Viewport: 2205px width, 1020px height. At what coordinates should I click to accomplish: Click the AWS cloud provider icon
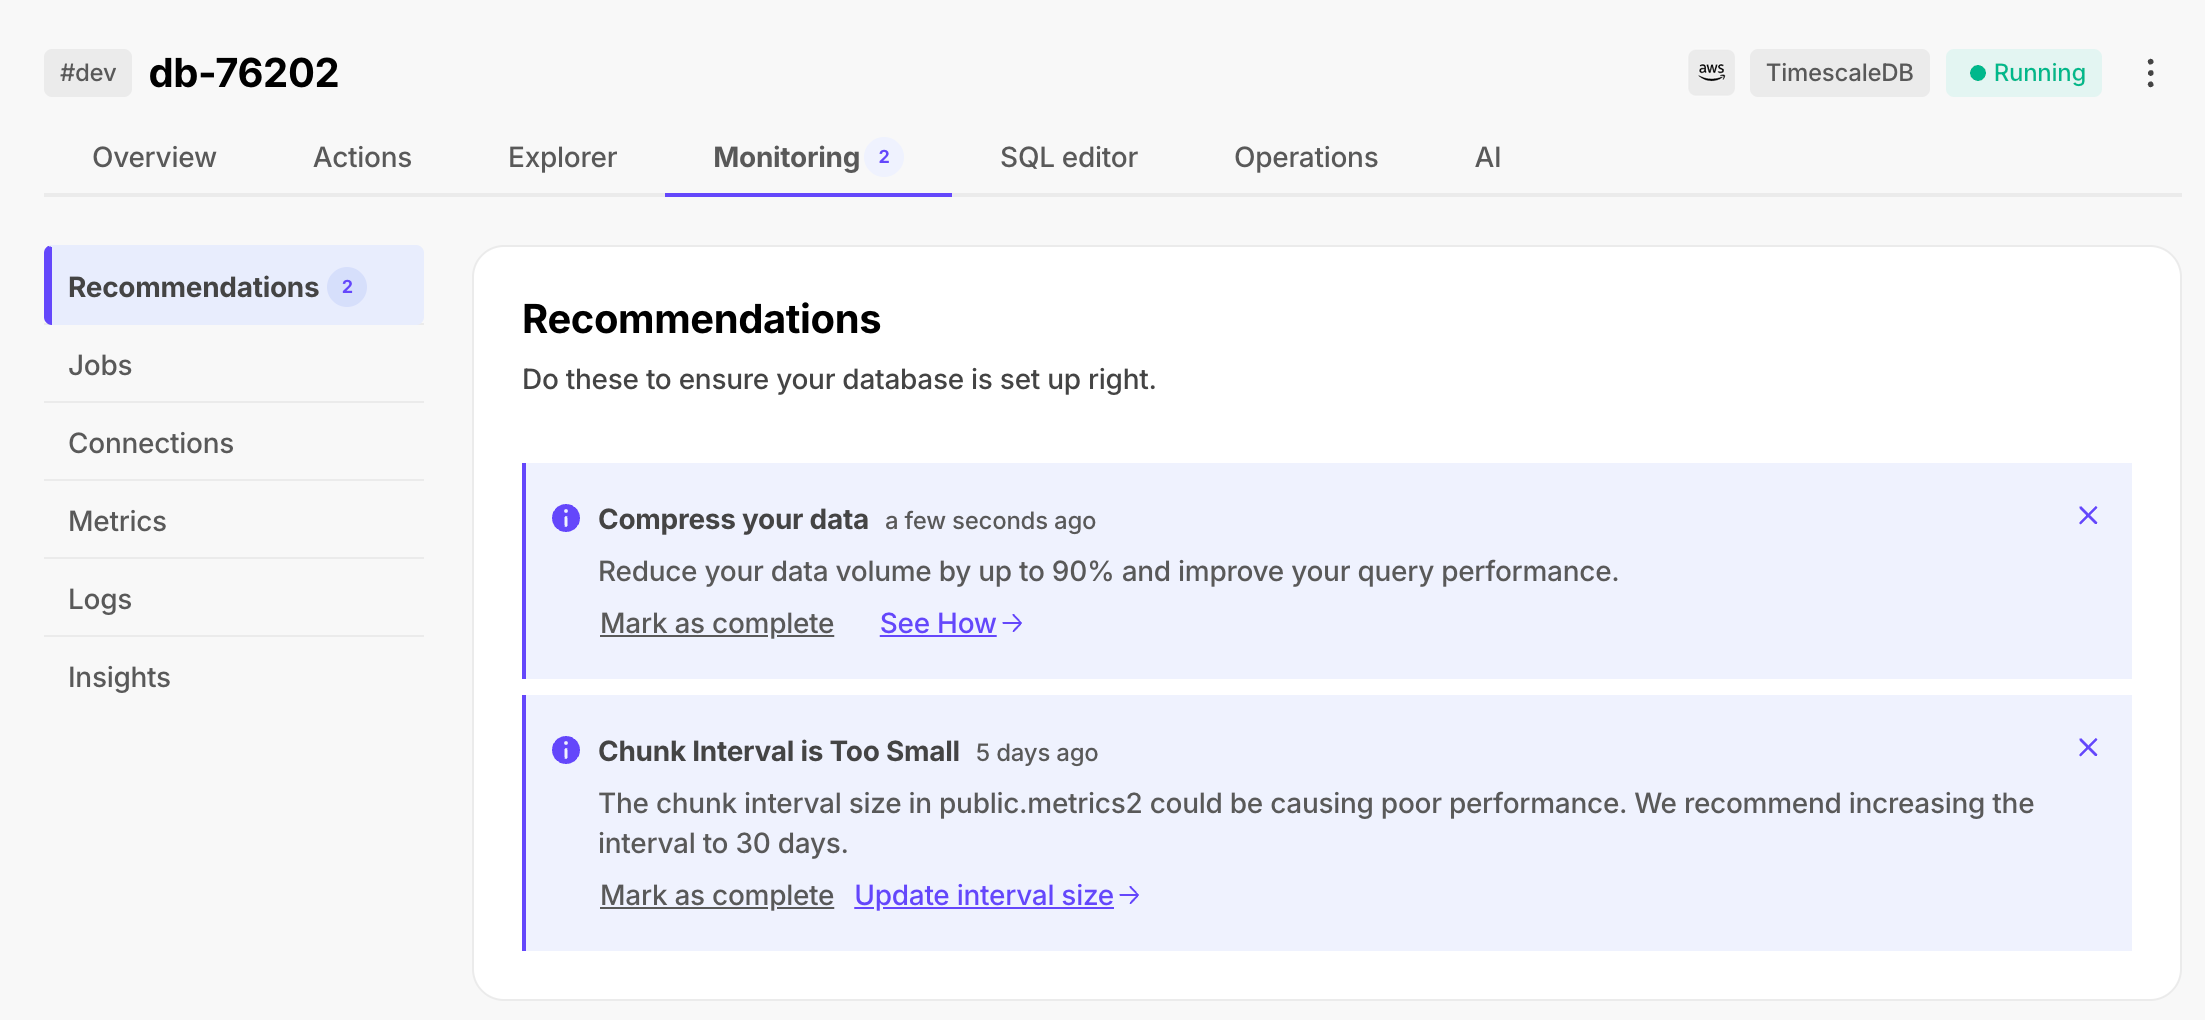(x=1711, y=73)
